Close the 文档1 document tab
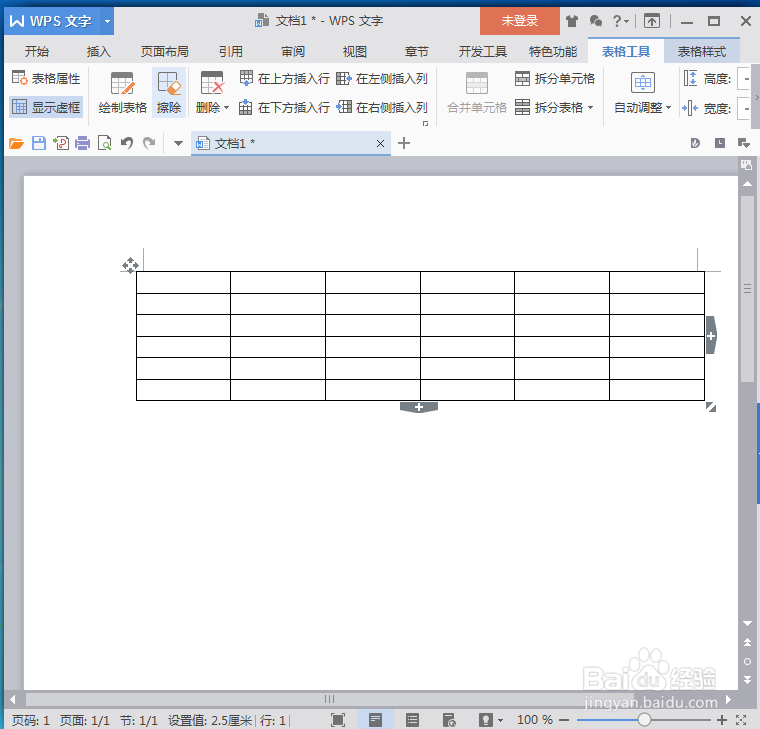 click(x=380, y=143)
